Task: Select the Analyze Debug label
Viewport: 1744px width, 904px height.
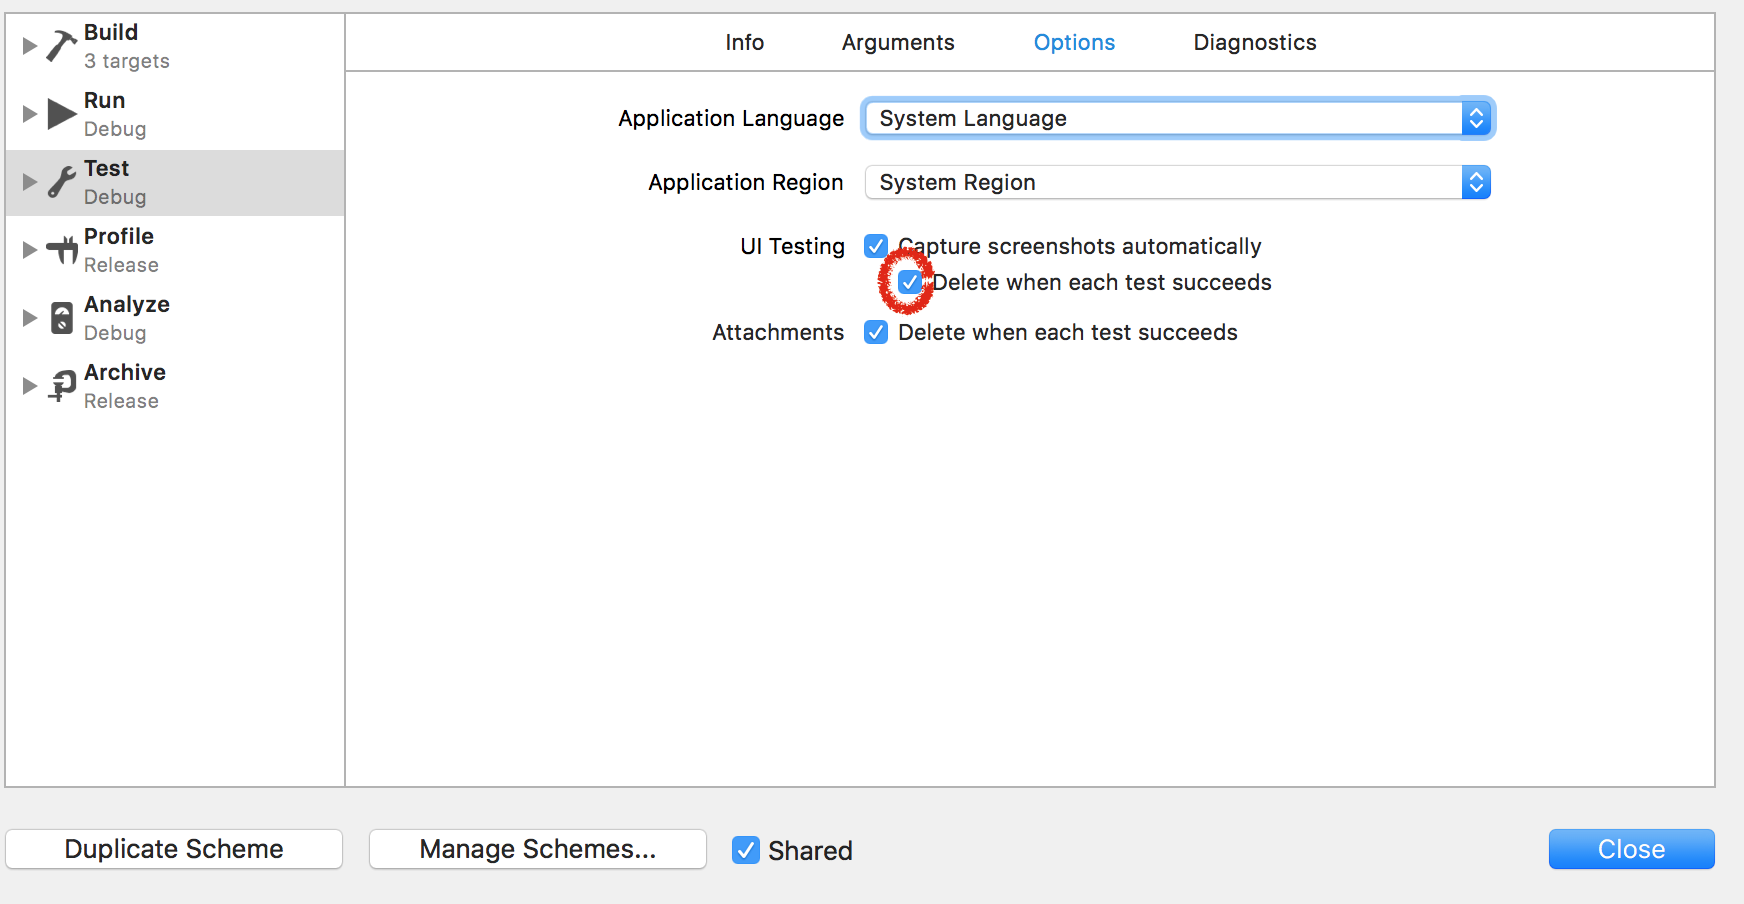Action: (x=115, y=333)
